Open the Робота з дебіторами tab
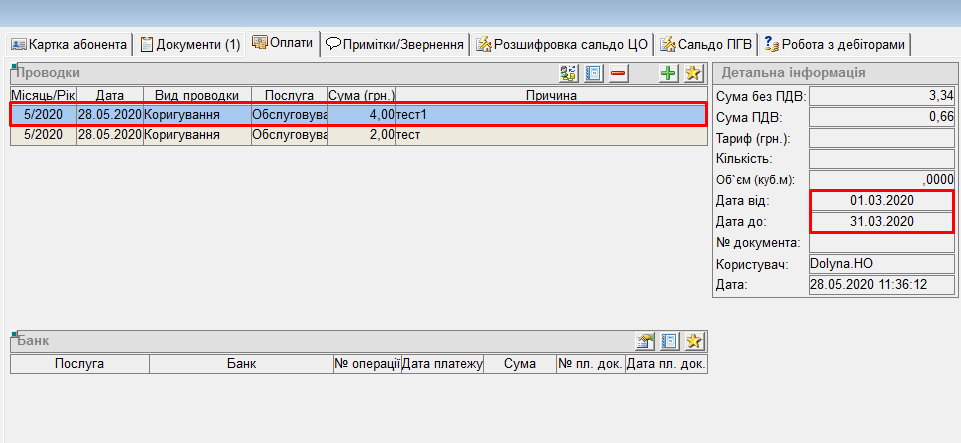The image size is (961, 443). point(835,44)
